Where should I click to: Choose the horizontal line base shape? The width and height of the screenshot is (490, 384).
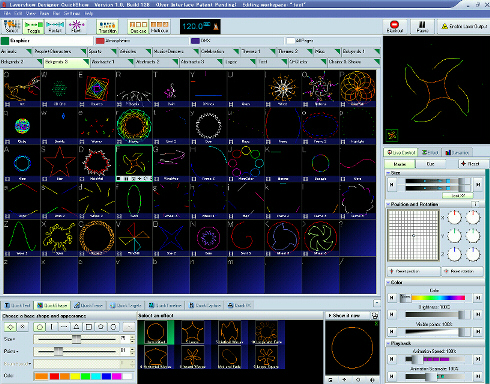(64, 327)
